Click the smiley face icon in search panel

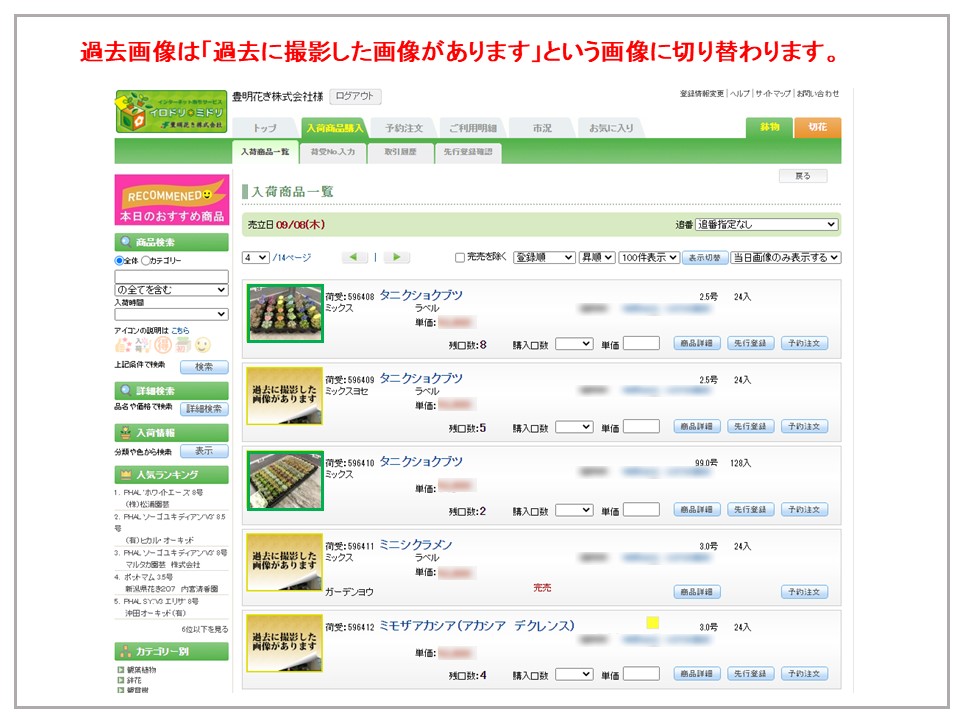point(203,345)
